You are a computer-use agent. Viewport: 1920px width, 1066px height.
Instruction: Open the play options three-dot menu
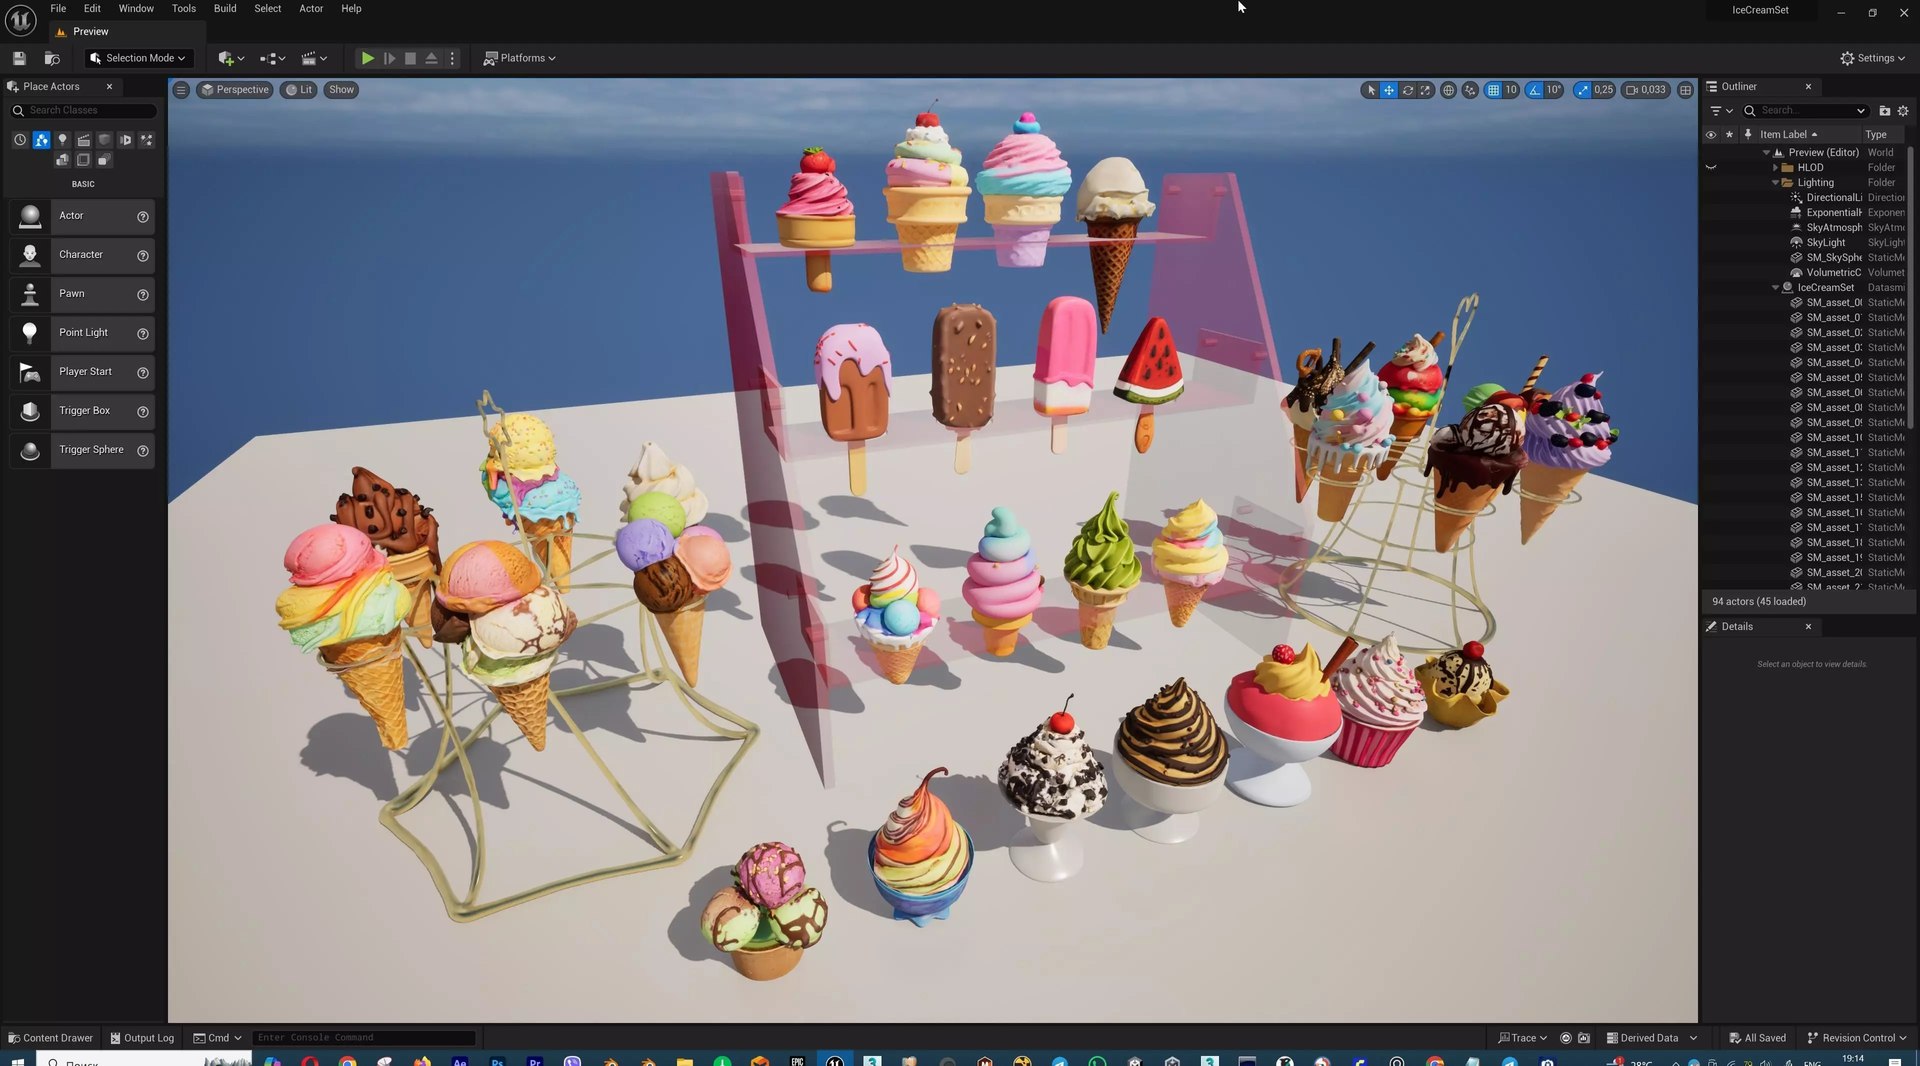(452, 58)
